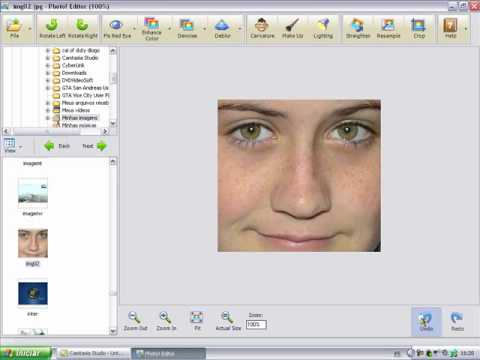Open the File button dropdown arrow
480x360 pixels.
(x=30, y=29)
